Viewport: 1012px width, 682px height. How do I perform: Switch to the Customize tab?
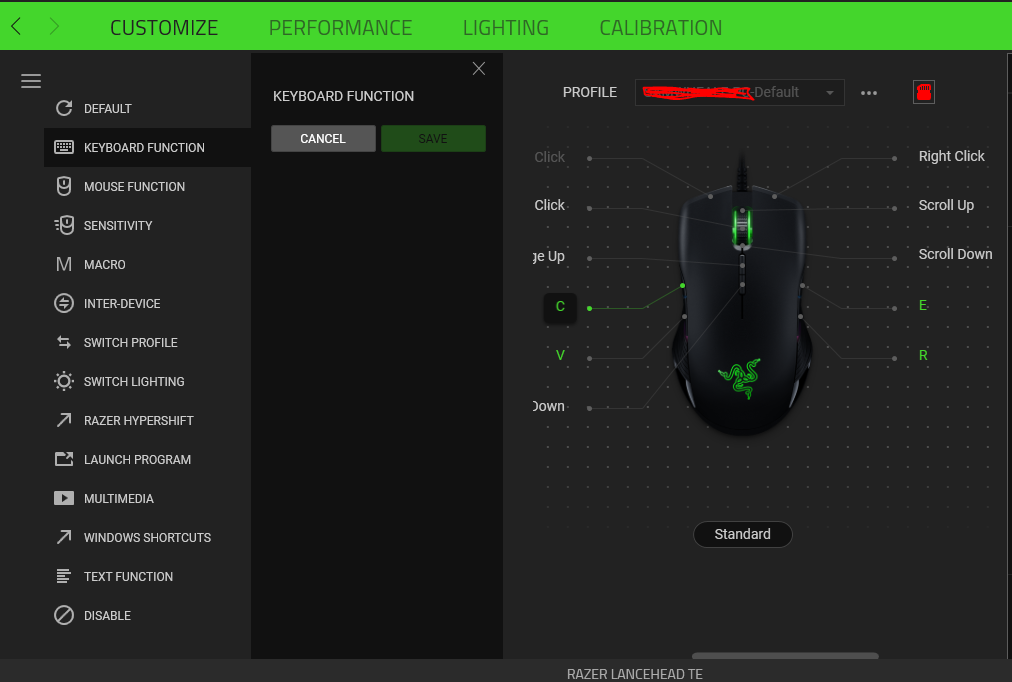pyautogui.click(x=164, y=27)
